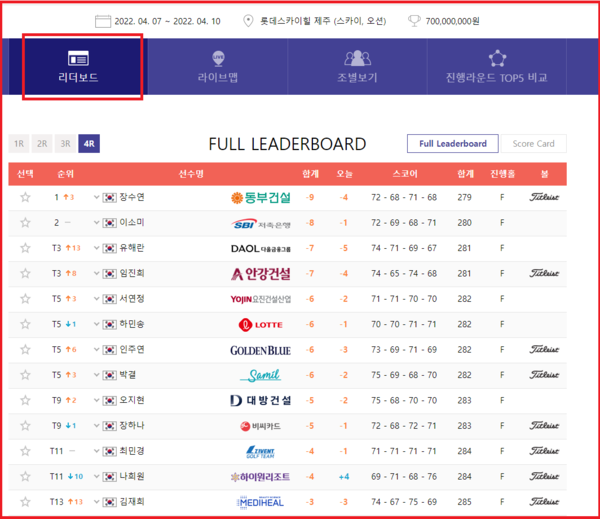Toggle favorite star for 임진희
Screen dimensions: 600x519
(25, 273)
